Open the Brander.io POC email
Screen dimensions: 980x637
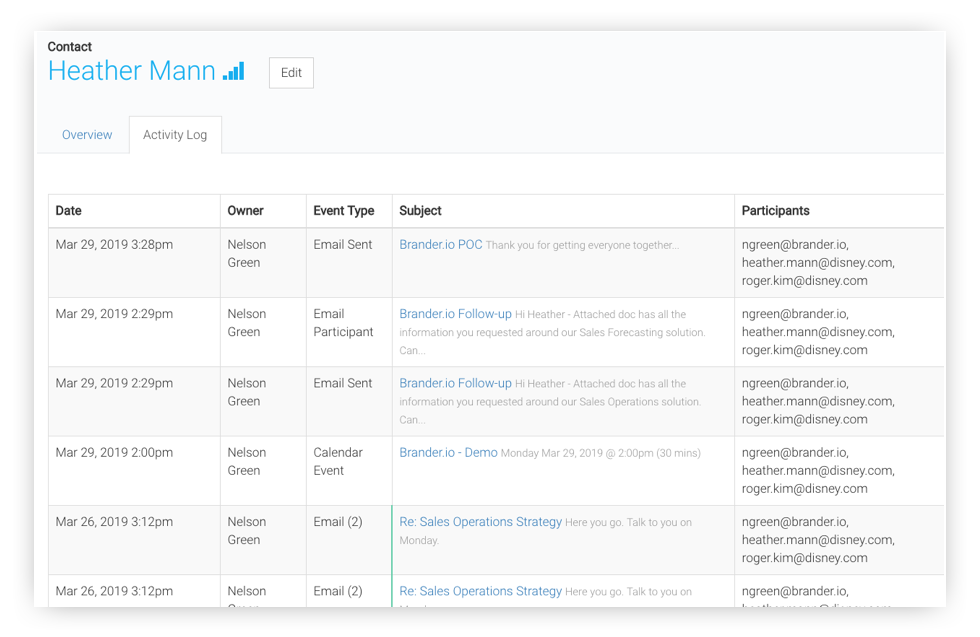(x=441, y=244)
